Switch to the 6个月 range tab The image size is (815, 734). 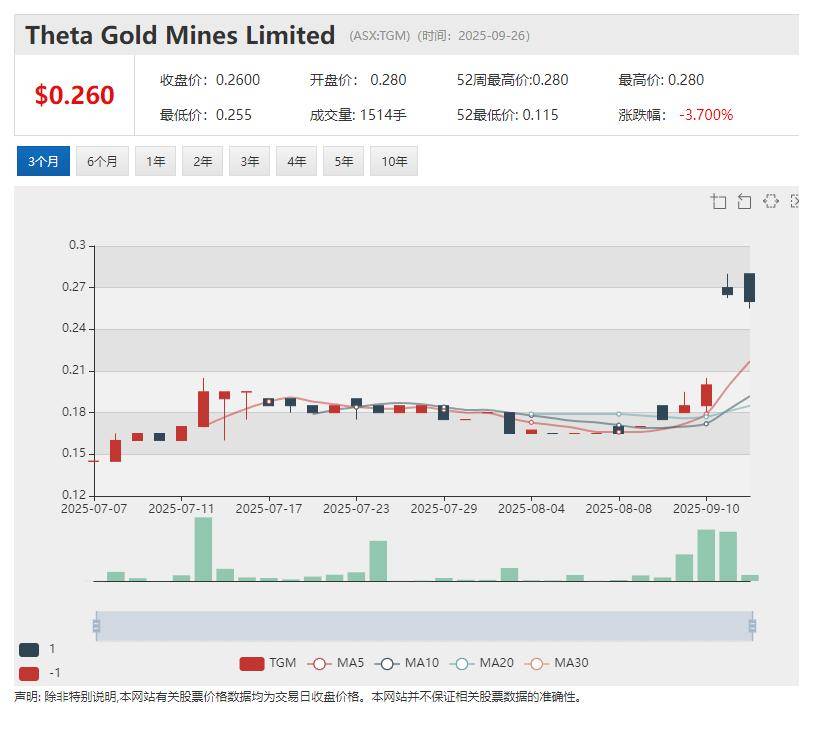click(x=102, y=161)
